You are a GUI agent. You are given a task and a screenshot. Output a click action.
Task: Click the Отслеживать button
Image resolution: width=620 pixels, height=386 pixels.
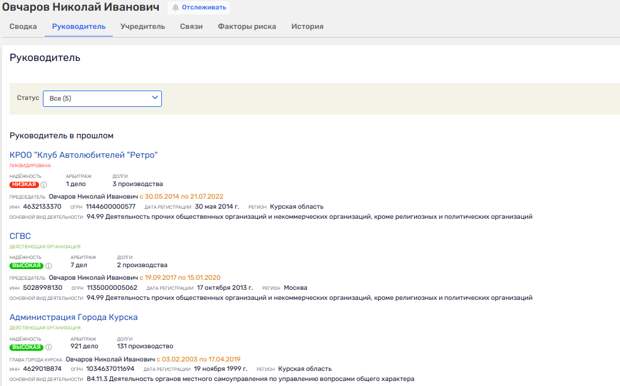coord(200,8)
